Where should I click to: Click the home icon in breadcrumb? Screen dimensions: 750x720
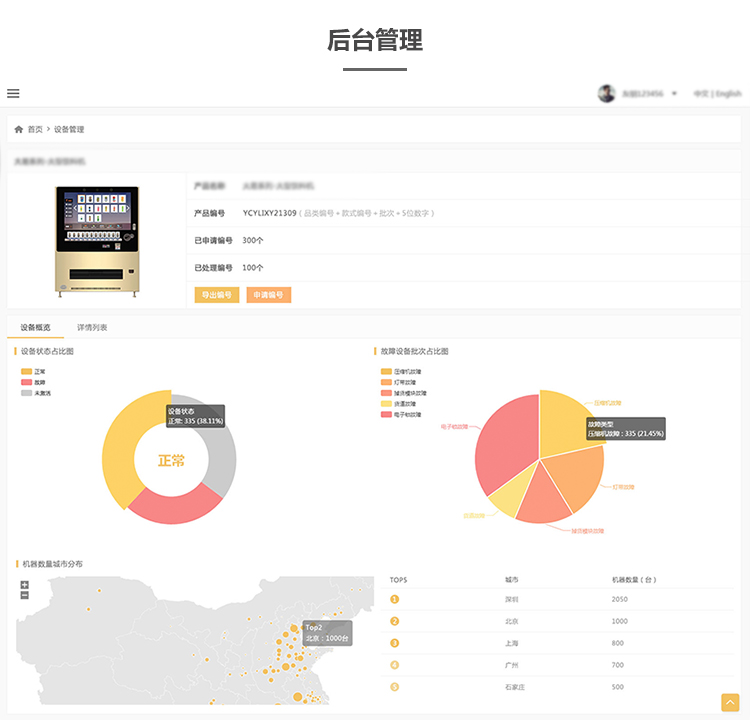tap(19, 129)
